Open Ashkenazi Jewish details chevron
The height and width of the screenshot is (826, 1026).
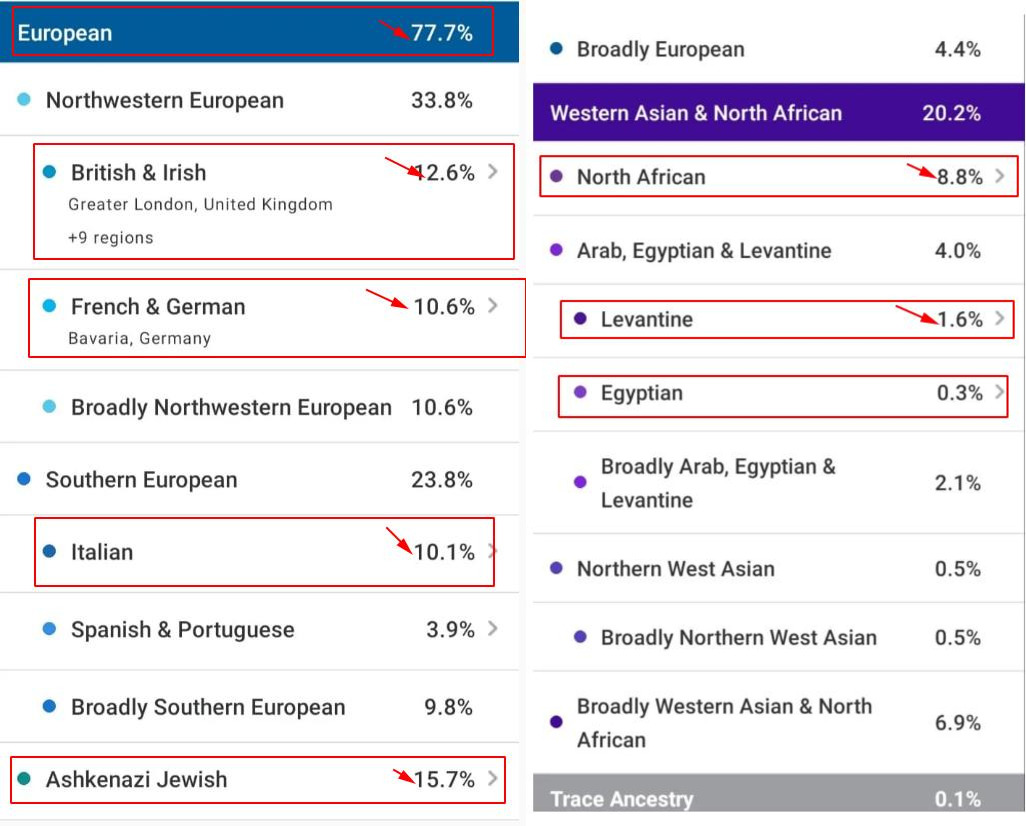pos(492,779)
